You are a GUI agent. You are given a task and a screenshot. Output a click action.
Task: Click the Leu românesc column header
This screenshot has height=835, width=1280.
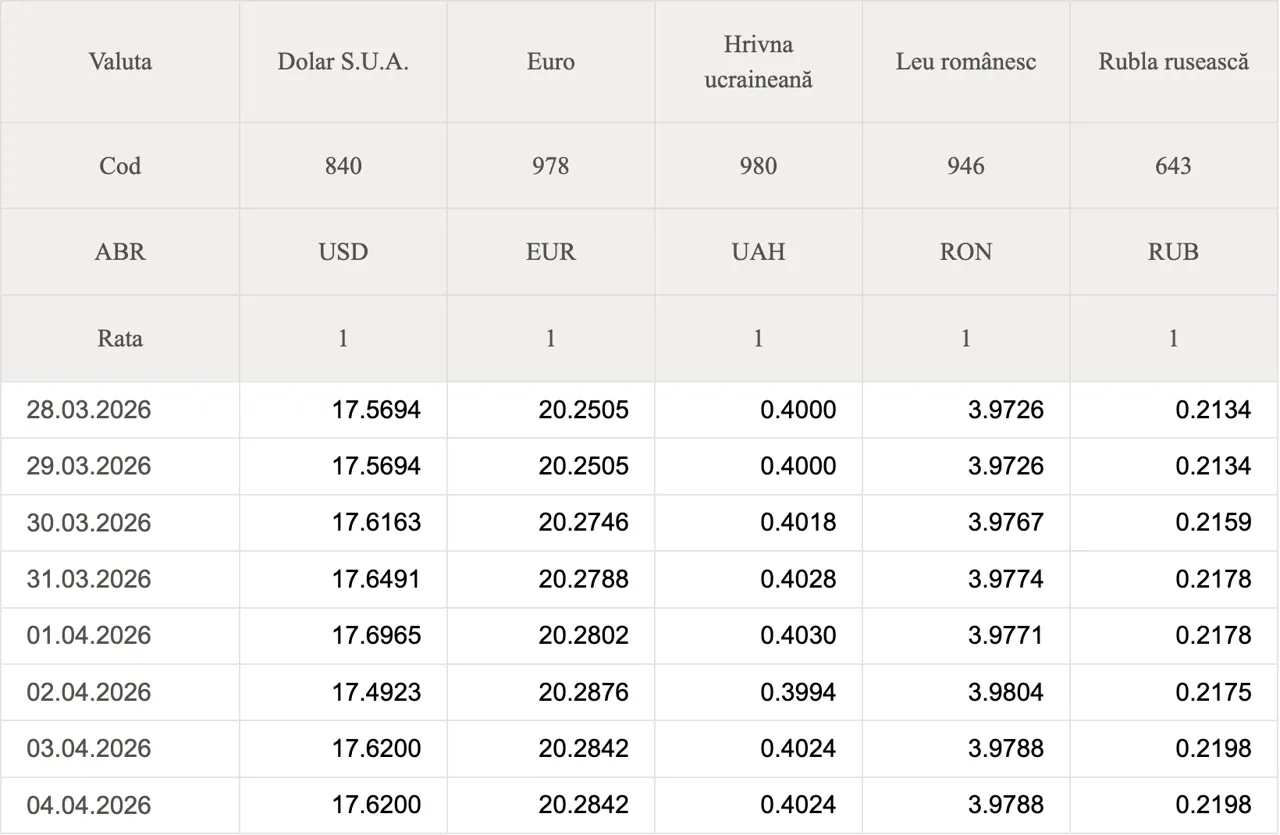pyautogui.click(x=966, y=62)
